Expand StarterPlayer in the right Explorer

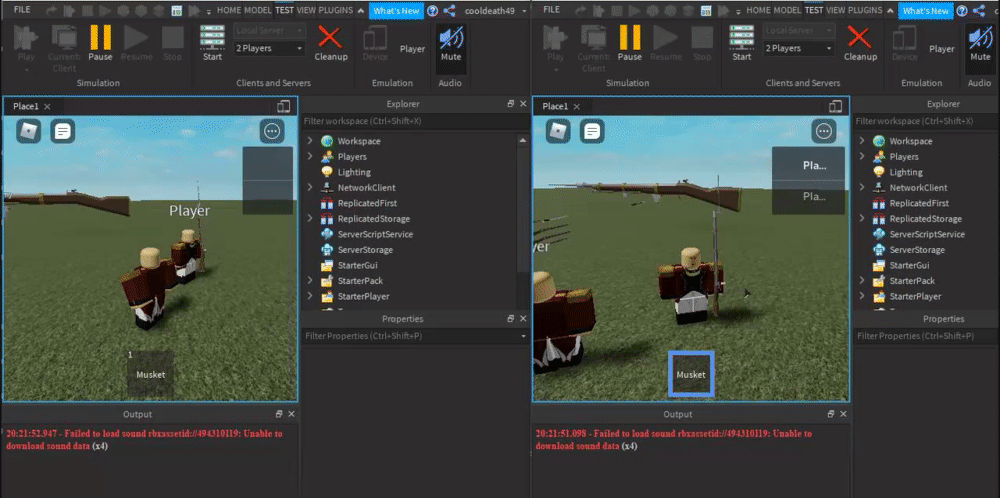coord(862,297)
